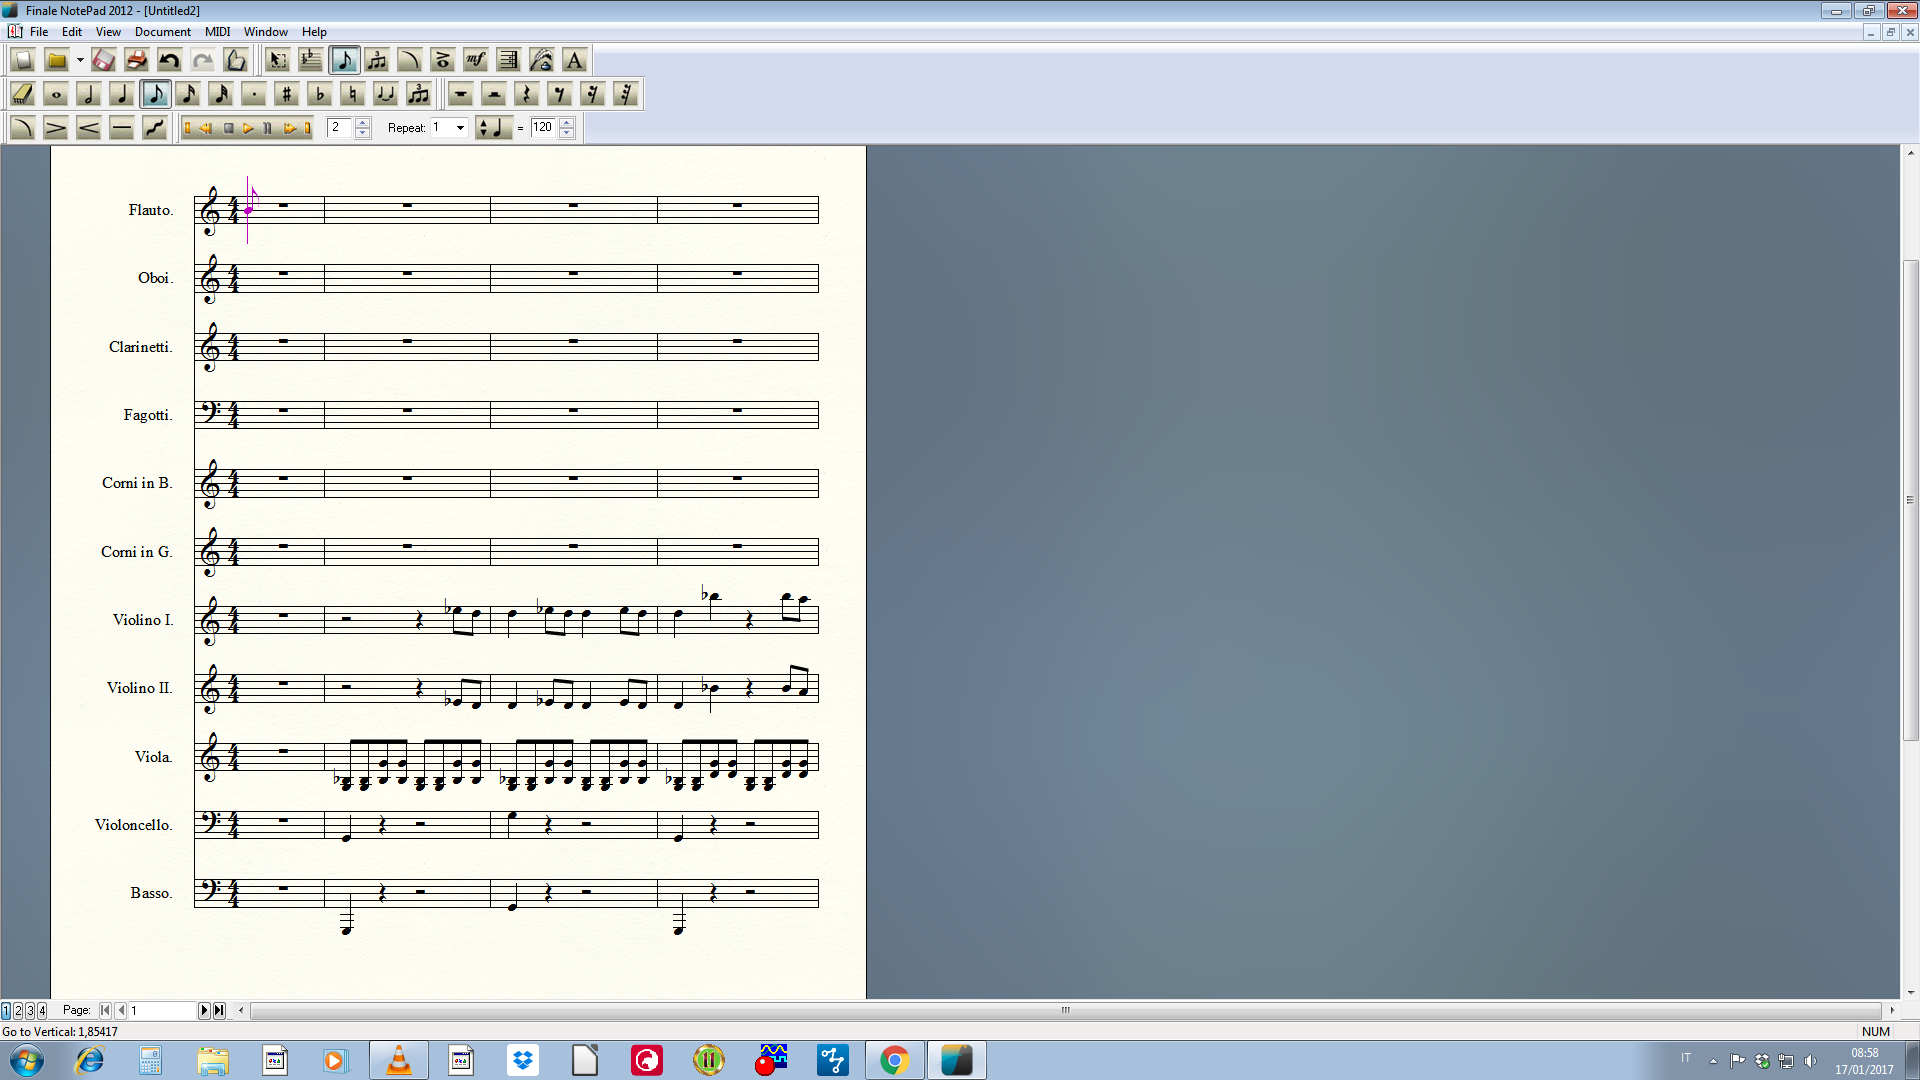Jump to last page button
1920x1080 pixels.
coord(219,1011)
